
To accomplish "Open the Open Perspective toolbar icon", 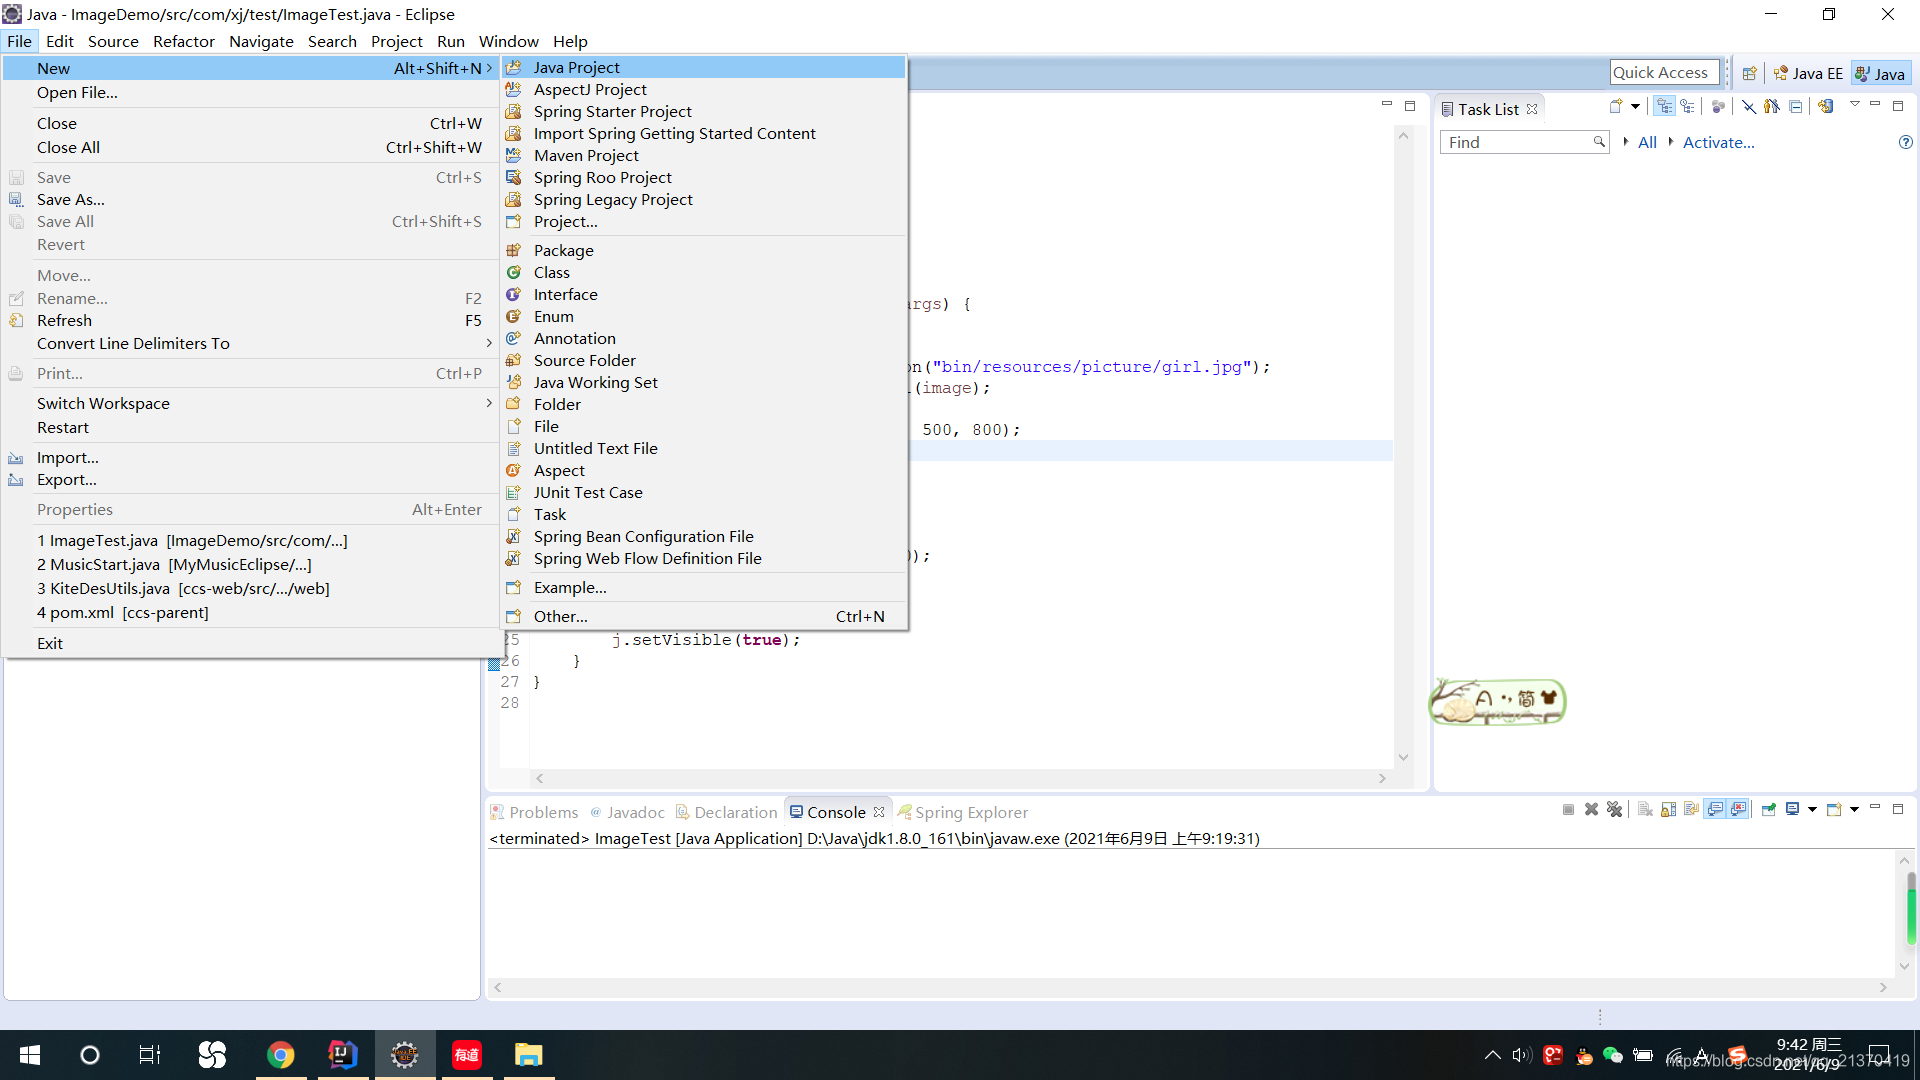I will [1749, 73].
